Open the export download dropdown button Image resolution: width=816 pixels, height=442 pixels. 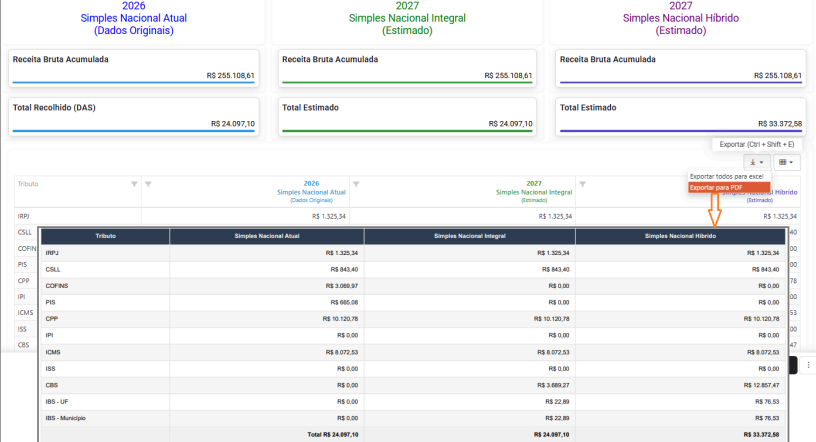coord(757,162)
